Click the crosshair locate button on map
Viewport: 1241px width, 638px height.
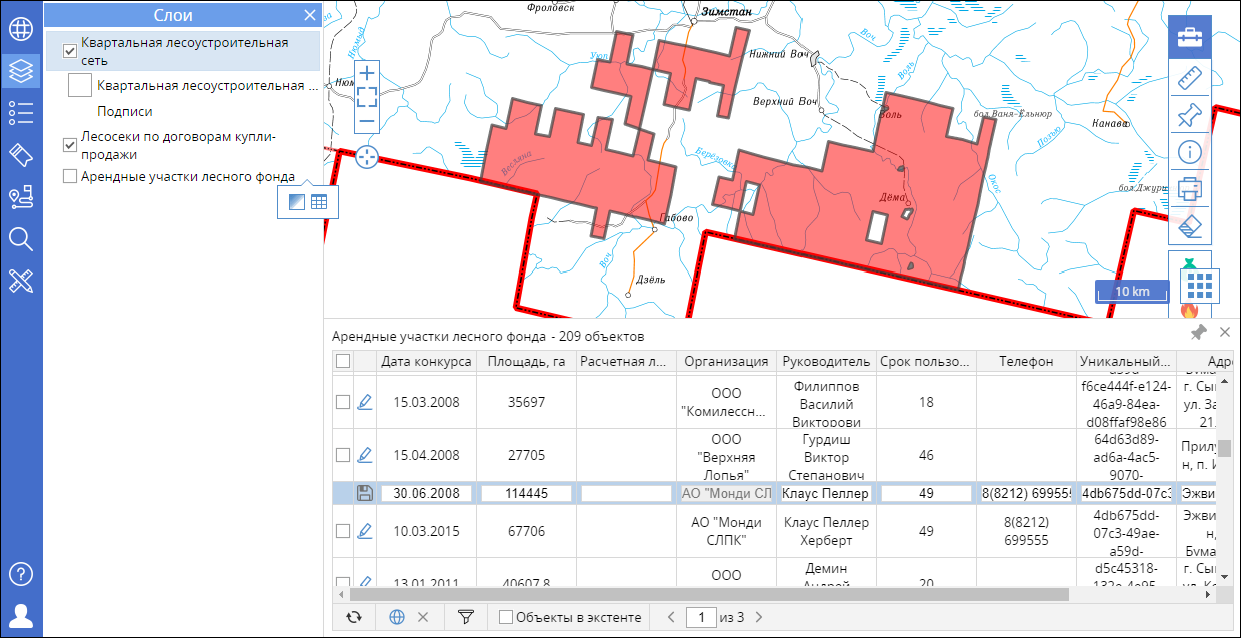pos(368,156)
